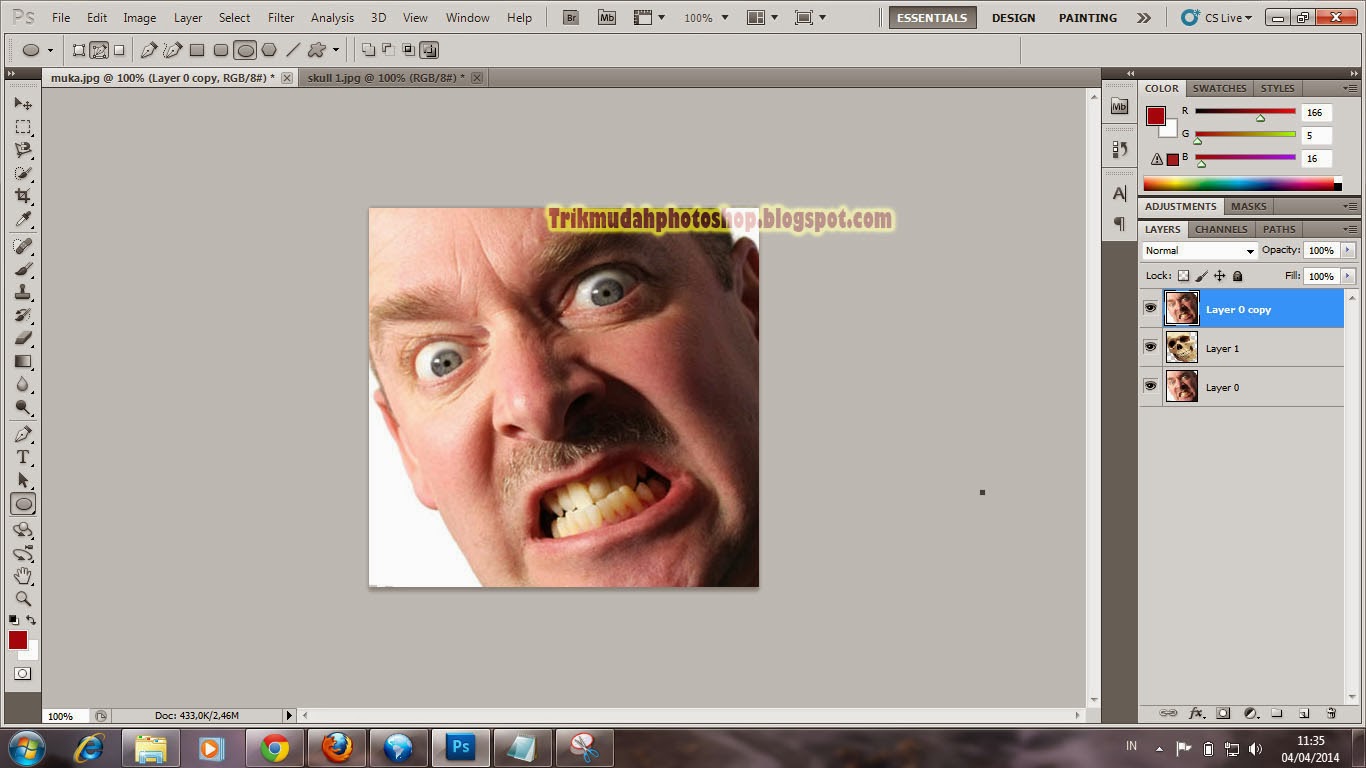Click the color spectrum ramp

(x=1242, y=184)
